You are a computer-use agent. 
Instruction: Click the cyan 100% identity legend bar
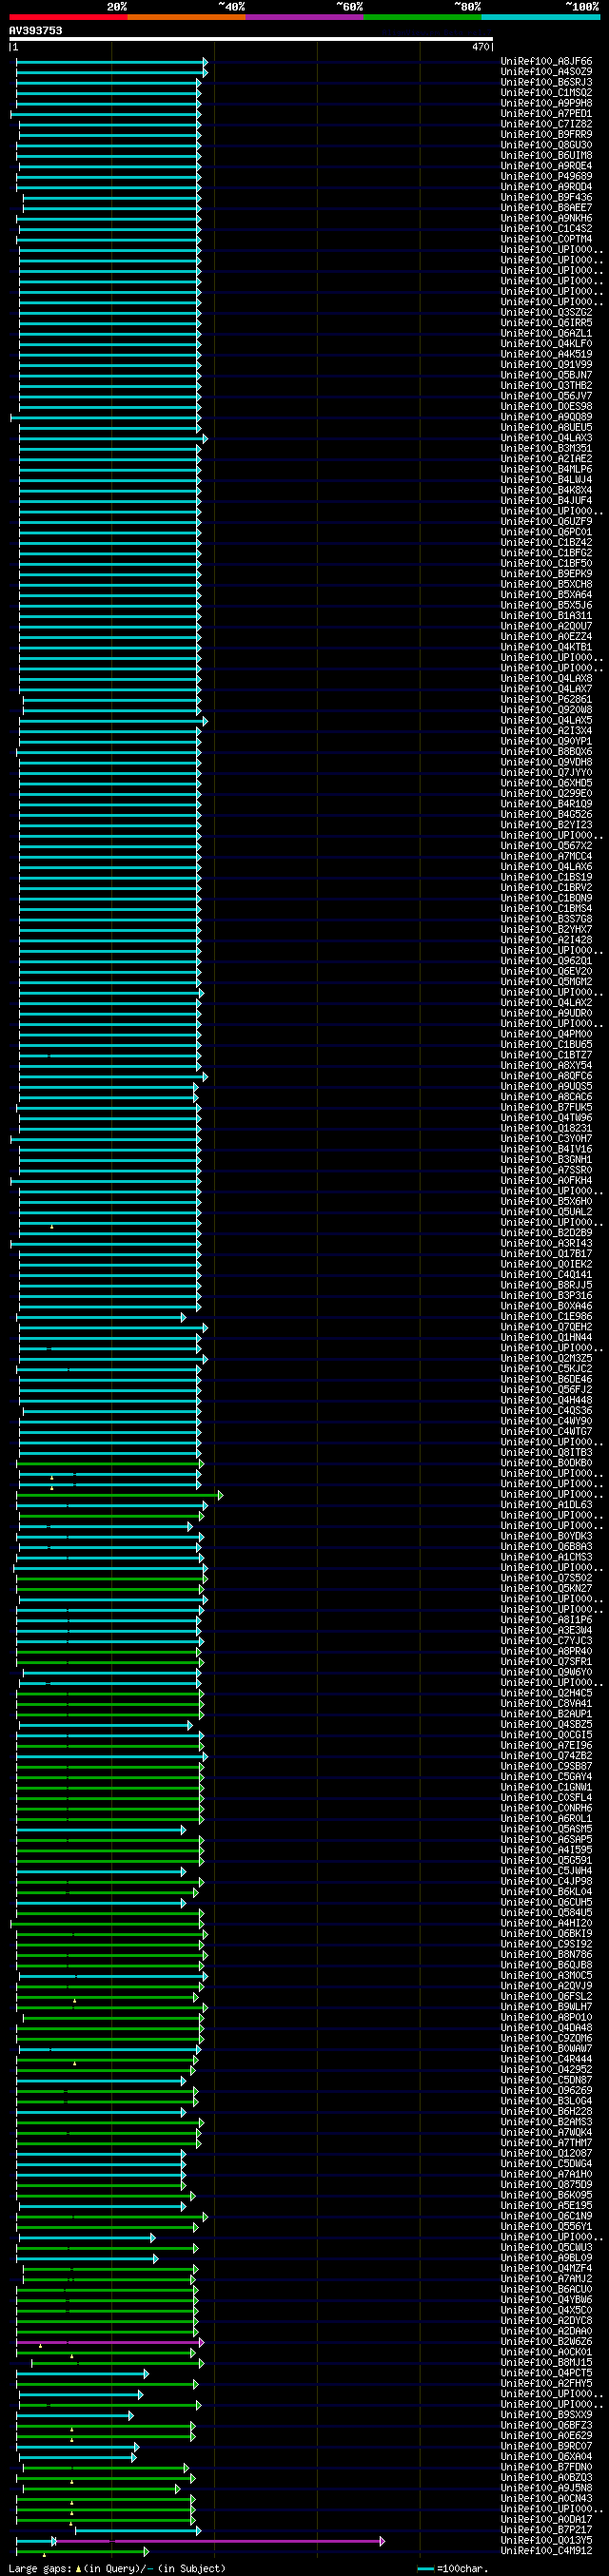tap(540, 17)
